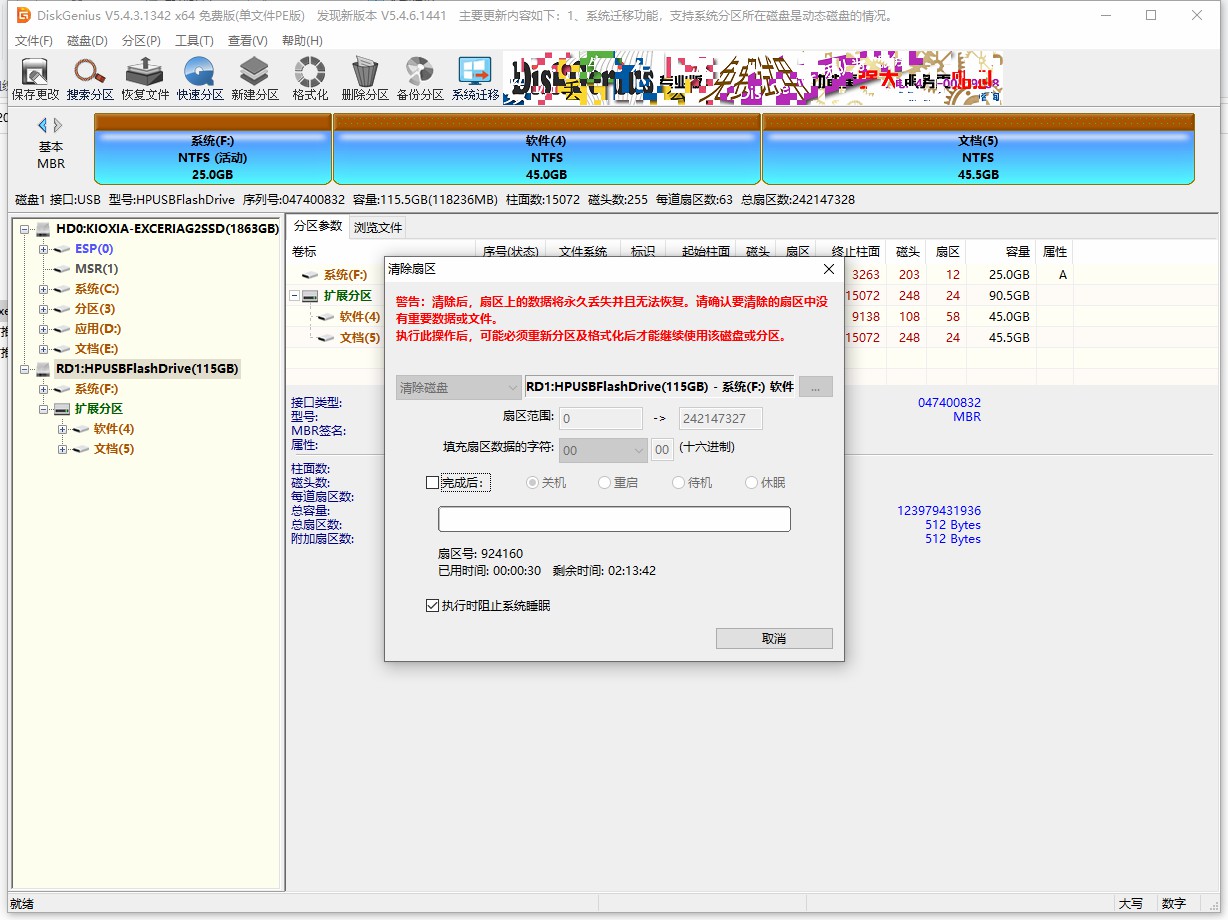
Task: Collapse 扩展分区 row in partition table
Action: (295, 296)
